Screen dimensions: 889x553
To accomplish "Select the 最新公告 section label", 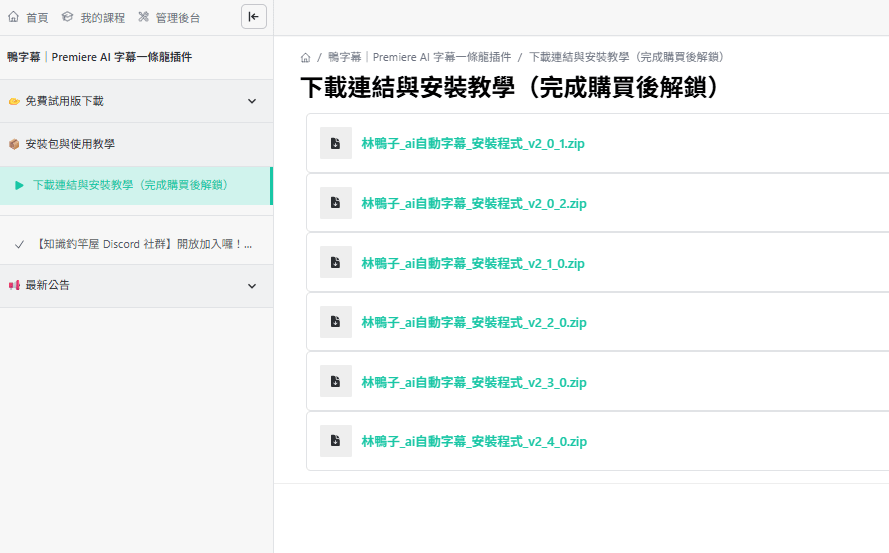I will click(x=47, y=285).
